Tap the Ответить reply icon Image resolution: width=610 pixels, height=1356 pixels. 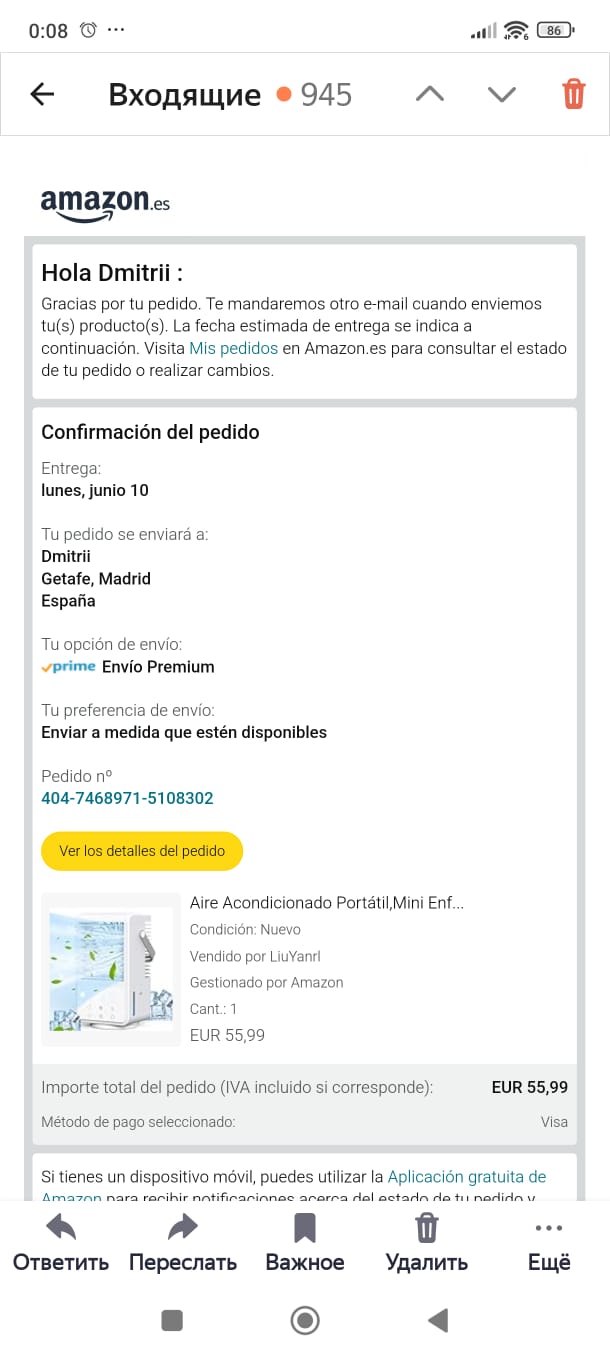61,1228
